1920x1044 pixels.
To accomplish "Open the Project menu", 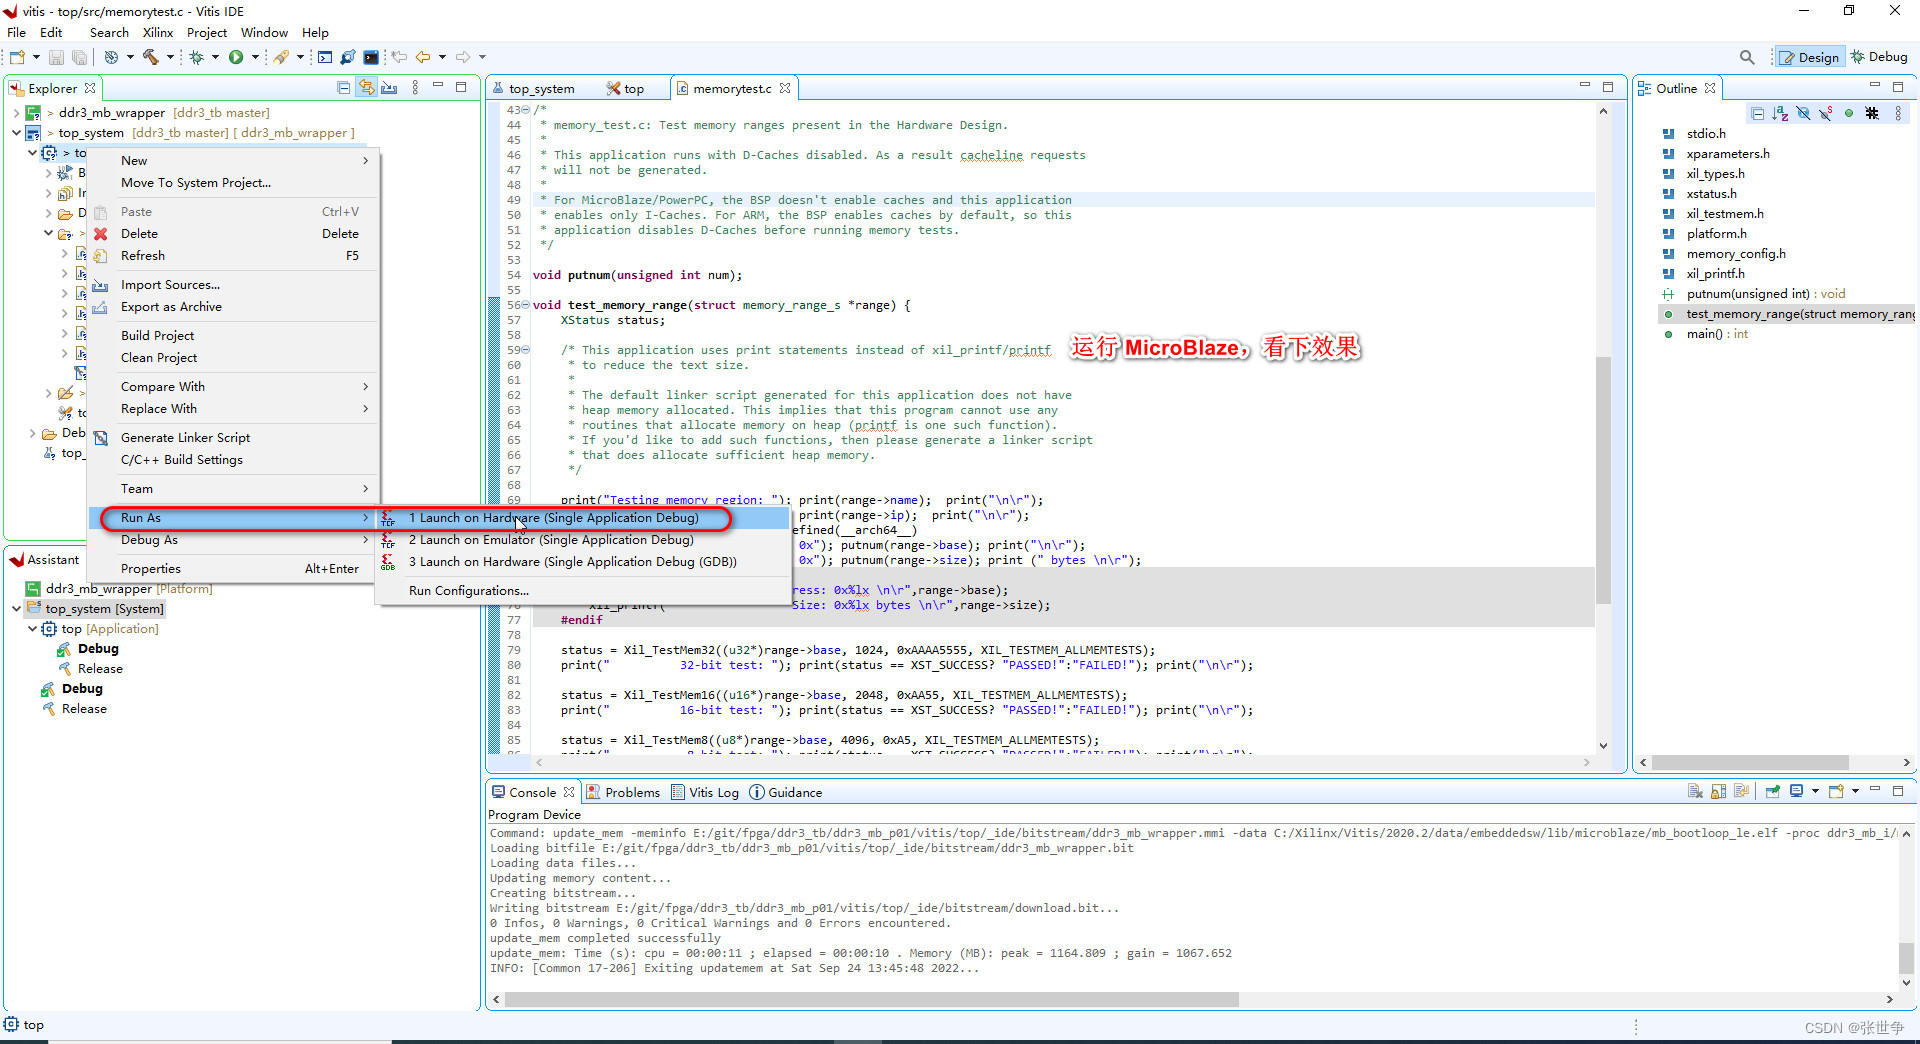I will tap(207, 33).
